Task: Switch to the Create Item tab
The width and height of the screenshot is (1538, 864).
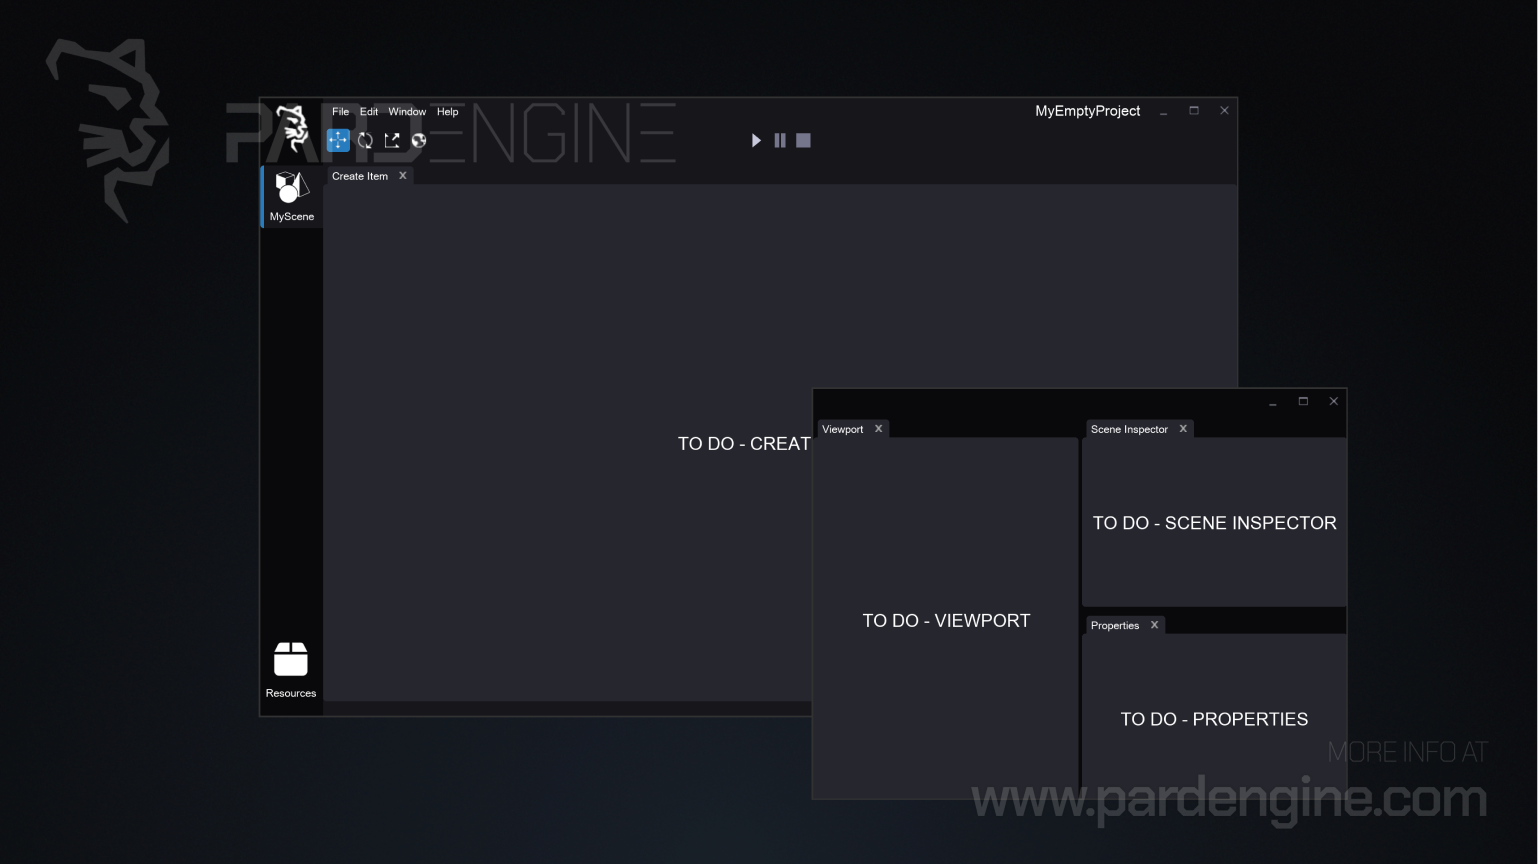Action: [360, 176]
